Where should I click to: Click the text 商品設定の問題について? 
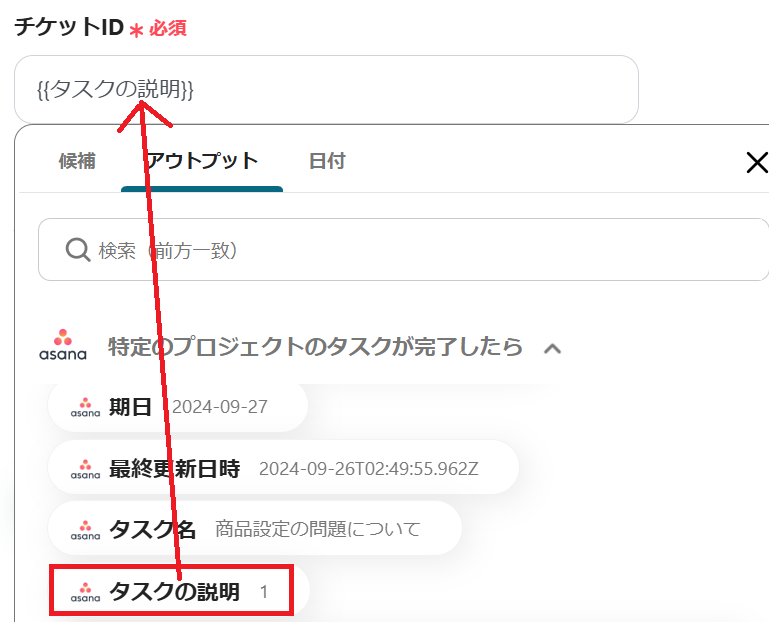(318, 529)
